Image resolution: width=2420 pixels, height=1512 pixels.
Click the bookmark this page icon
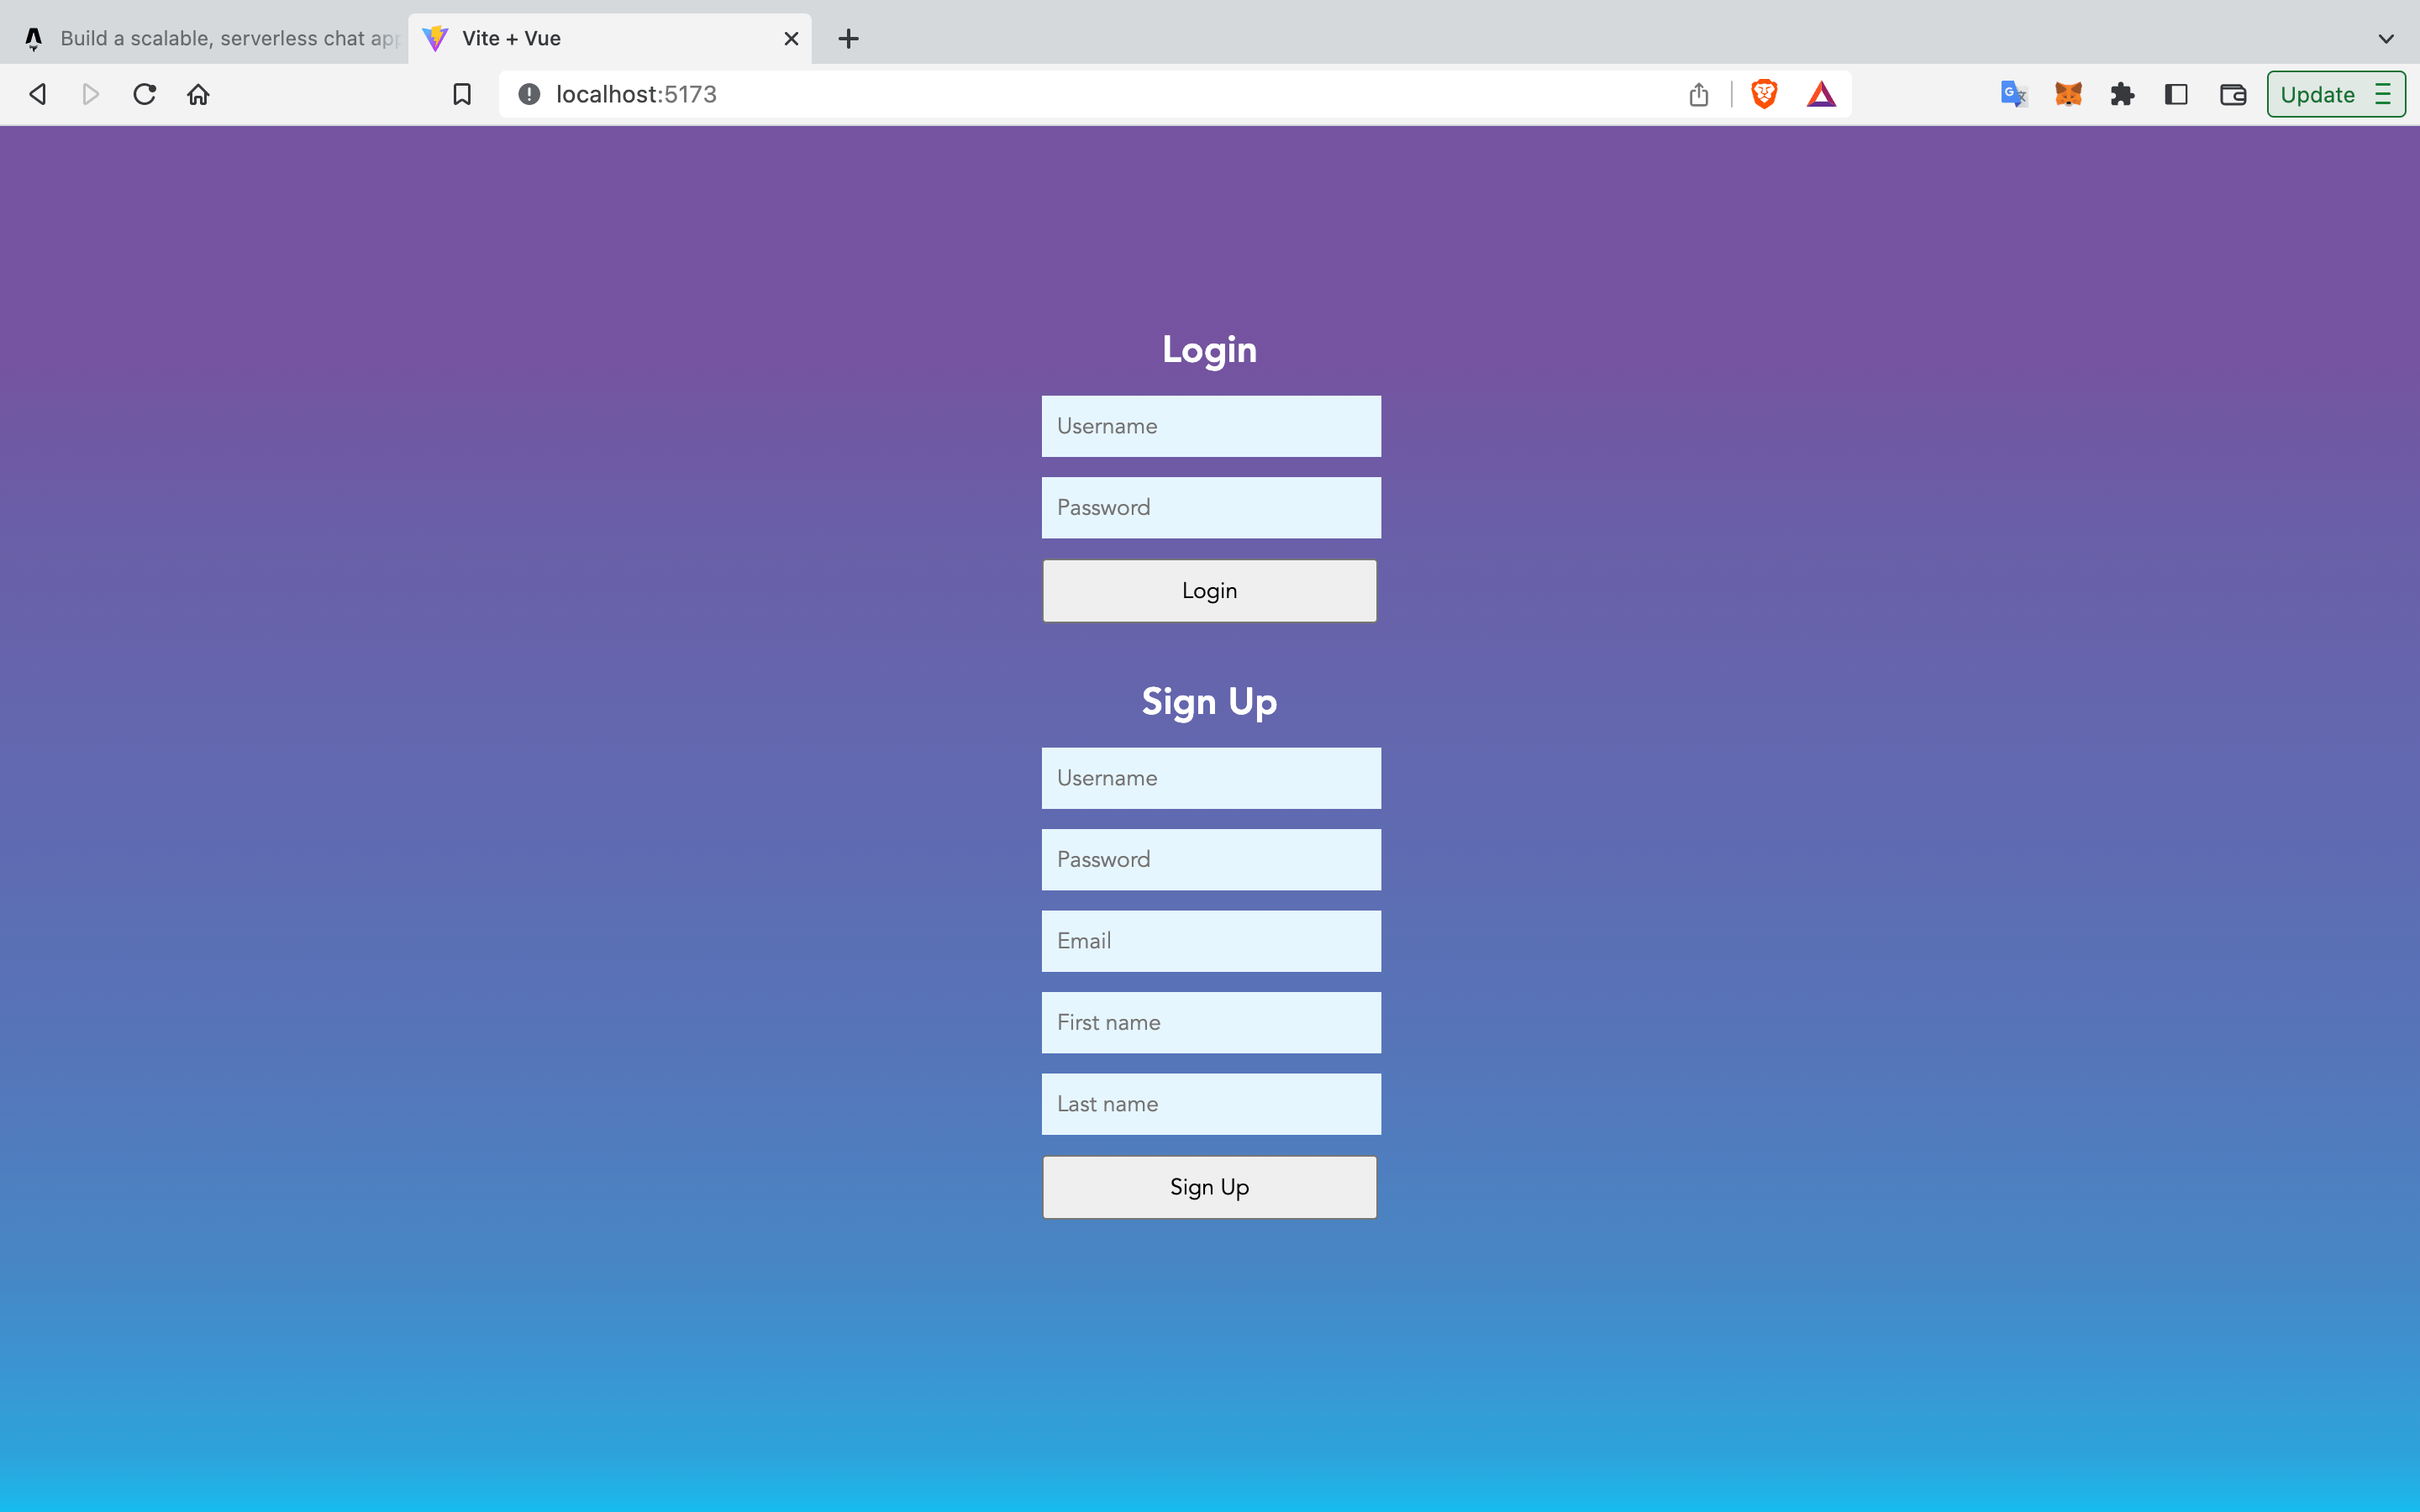pyautogui.click(x=461, y=94)
